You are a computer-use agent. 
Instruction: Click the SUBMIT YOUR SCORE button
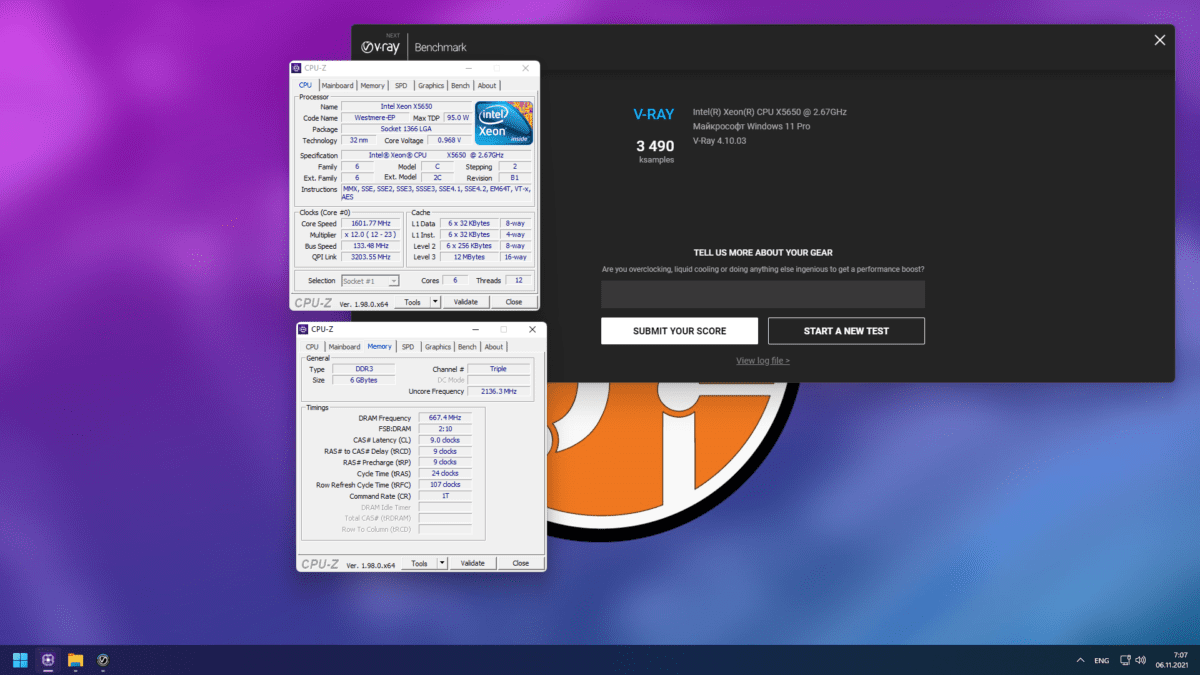pos(680,331)
